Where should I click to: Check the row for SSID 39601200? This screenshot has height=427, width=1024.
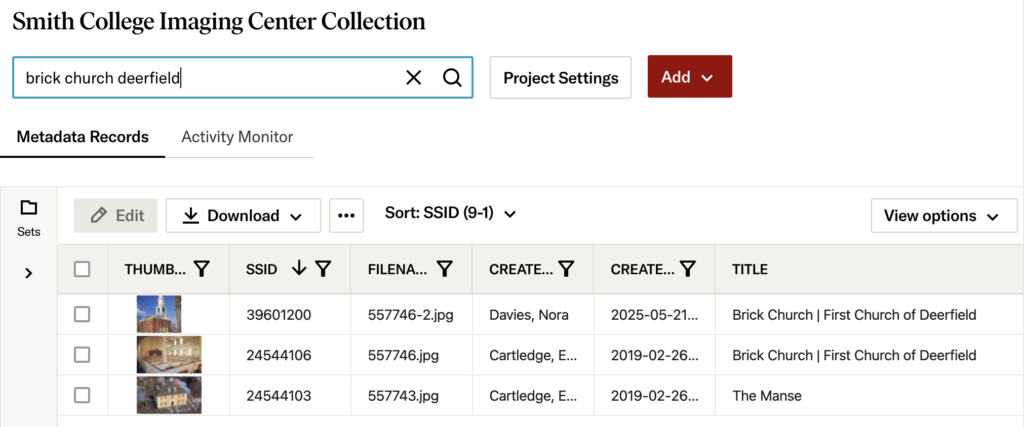(x=82, y=315)
